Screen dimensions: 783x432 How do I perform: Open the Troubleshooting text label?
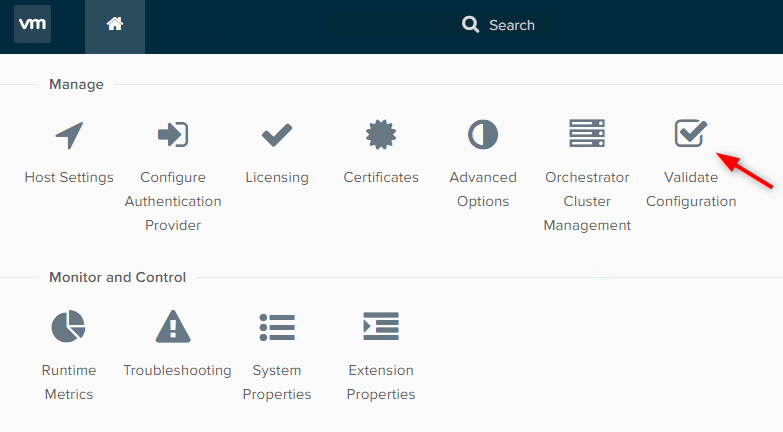[177, 371]
